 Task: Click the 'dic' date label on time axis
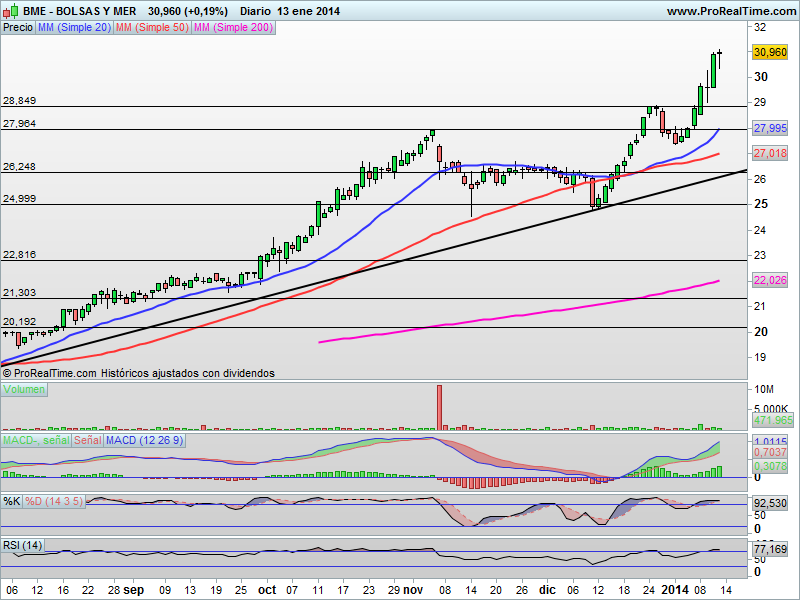tap(547, 590)
